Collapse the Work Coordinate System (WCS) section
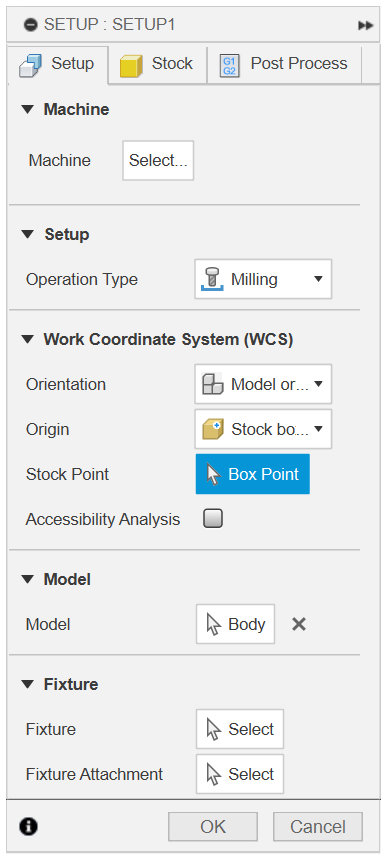 click(x=27, y=340)
